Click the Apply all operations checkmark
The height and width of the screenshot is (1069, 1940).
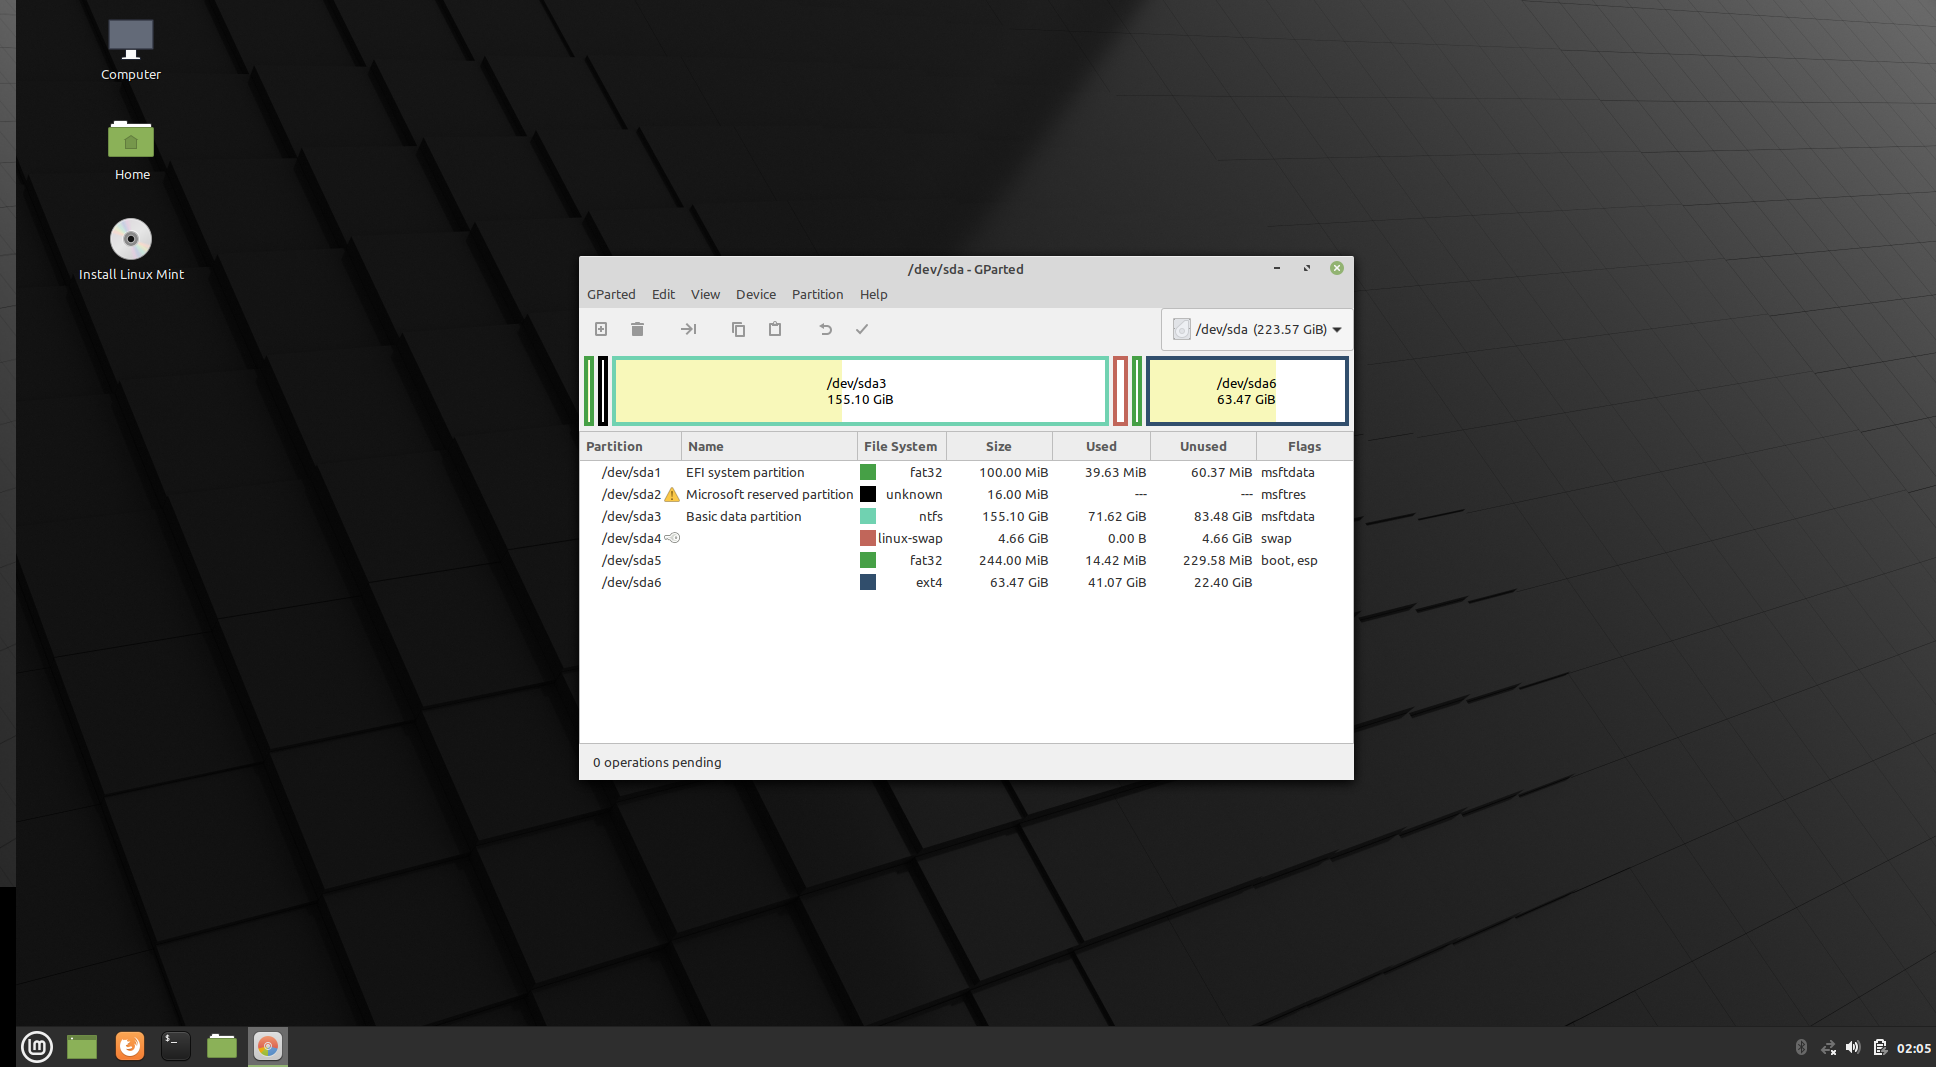tap(862, 329)
